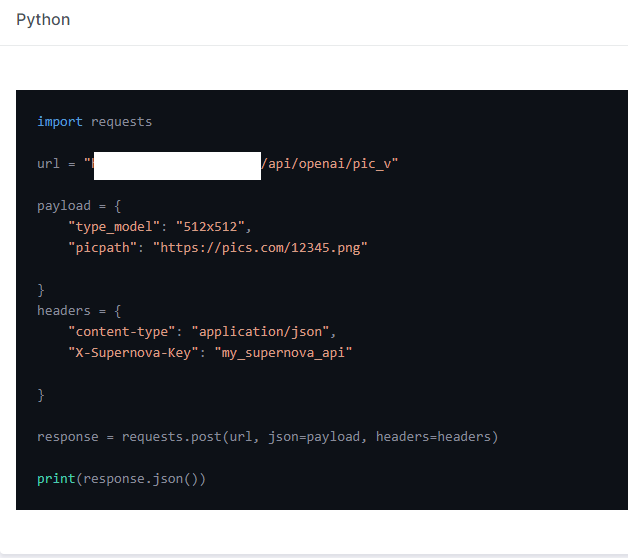This screenshot has width=628, height=558.
Task: Click the print keyword on the last line
Action: click(56, 479)
